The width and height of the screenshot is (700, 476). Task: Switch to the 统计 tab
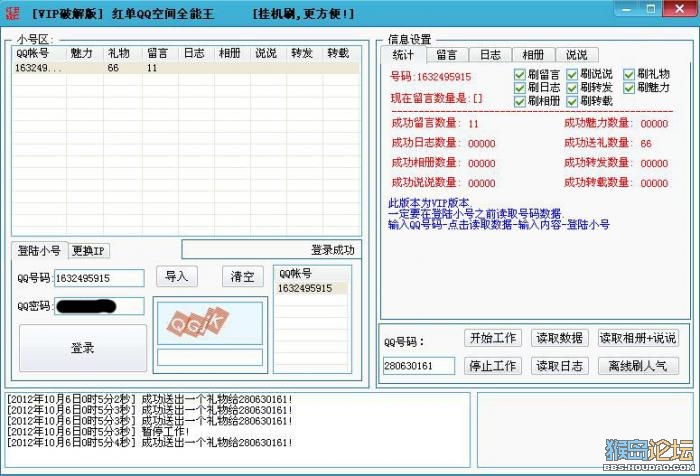click(x=403, y=55)
